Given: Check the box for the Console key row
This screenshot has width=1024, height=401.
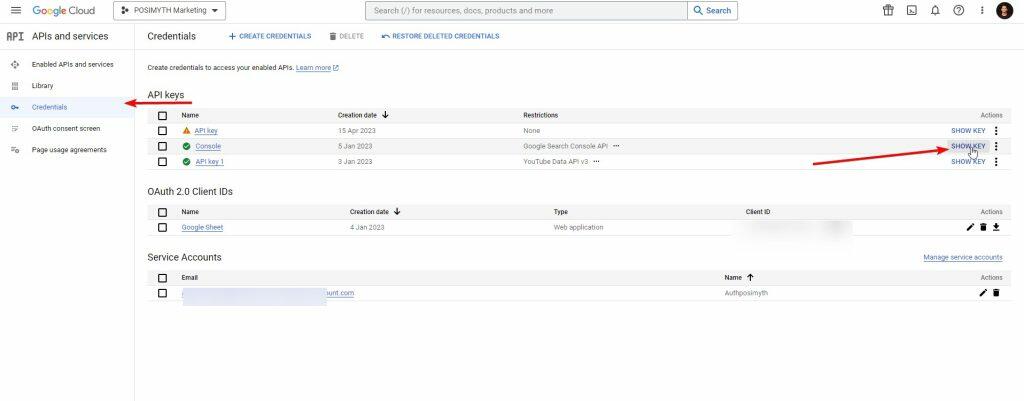Looking at the screenshot, I should [163, 146].
